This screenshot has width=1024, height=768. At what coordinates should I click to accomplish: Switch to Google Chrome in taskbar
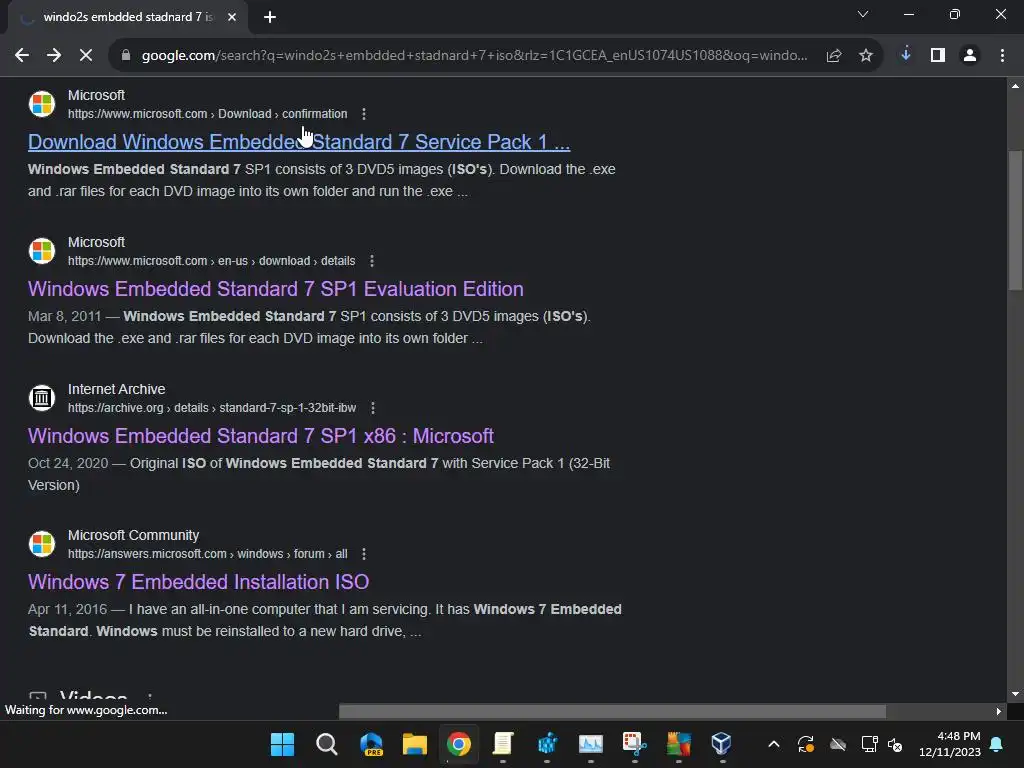[458, 744]
